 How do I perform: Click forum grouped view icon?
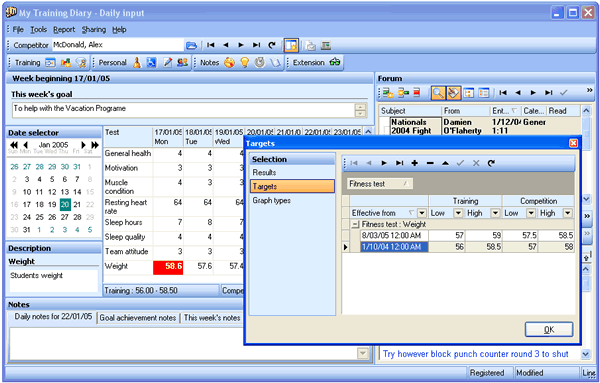469,93
